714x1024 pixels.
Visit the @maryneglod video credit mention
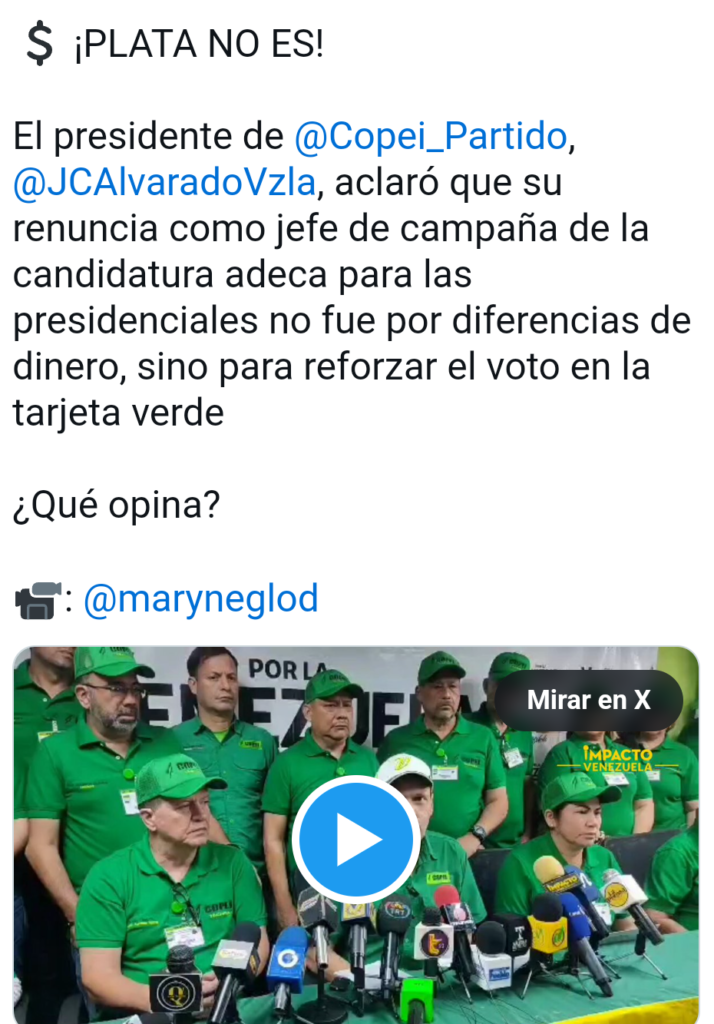pos(201,598)
